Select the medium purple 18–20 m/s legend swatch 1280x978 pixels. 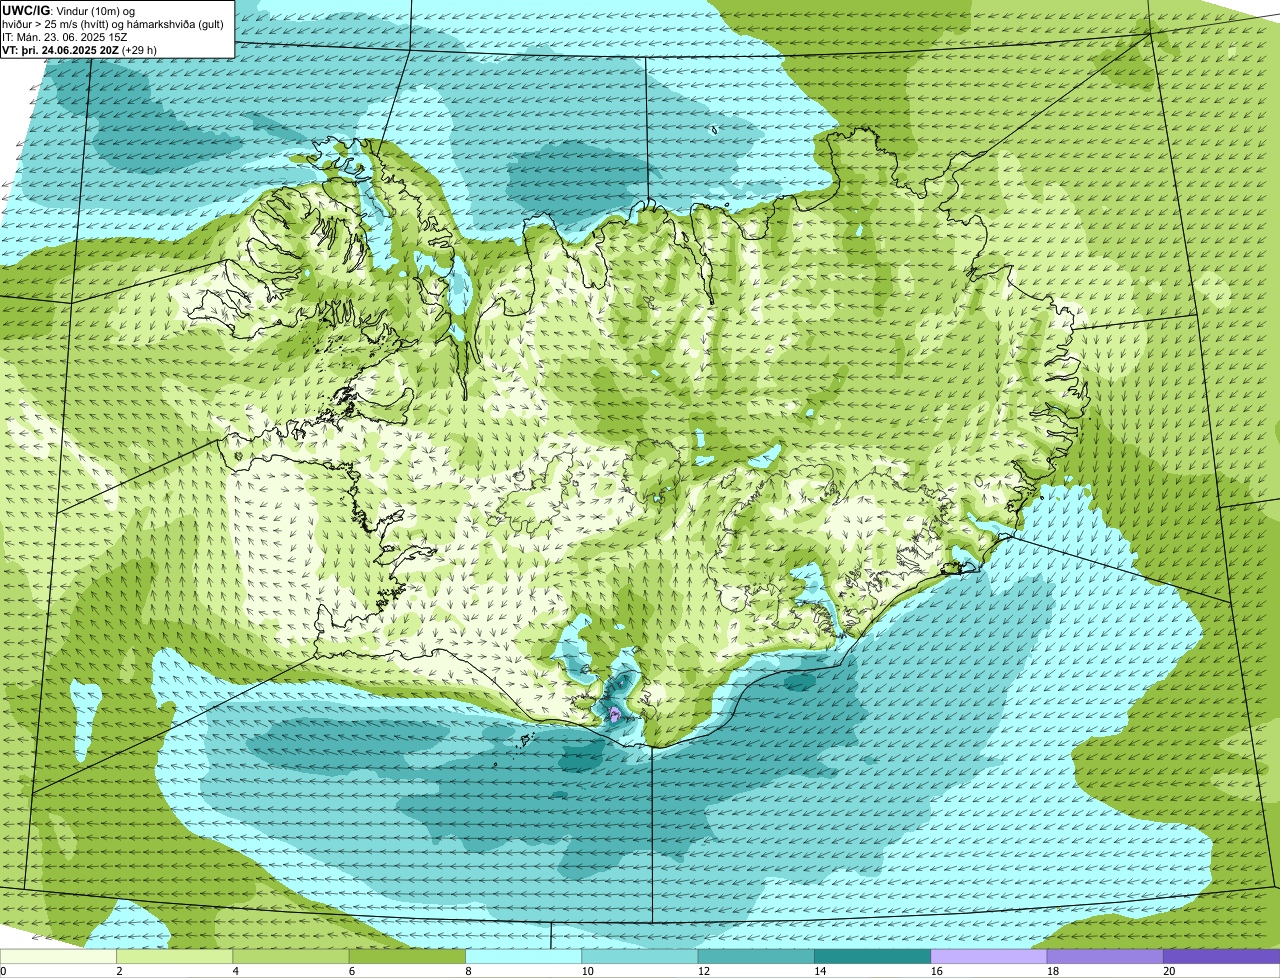(x=1105, y=956)
